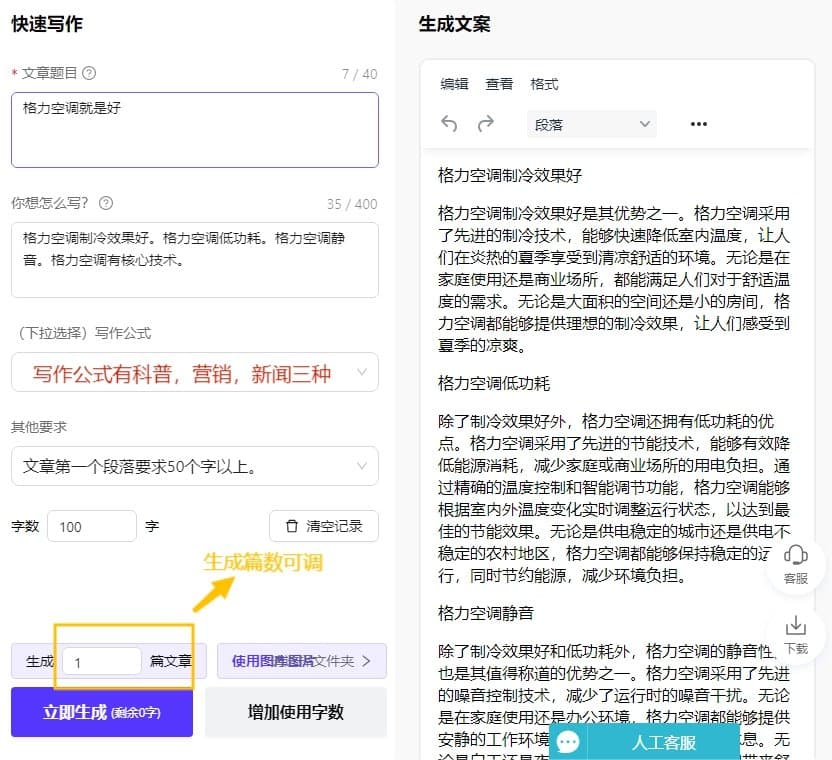Open the 使用图库图片文件夹 option
Screen dimensions: 832x760
click(x=301, y=661)
